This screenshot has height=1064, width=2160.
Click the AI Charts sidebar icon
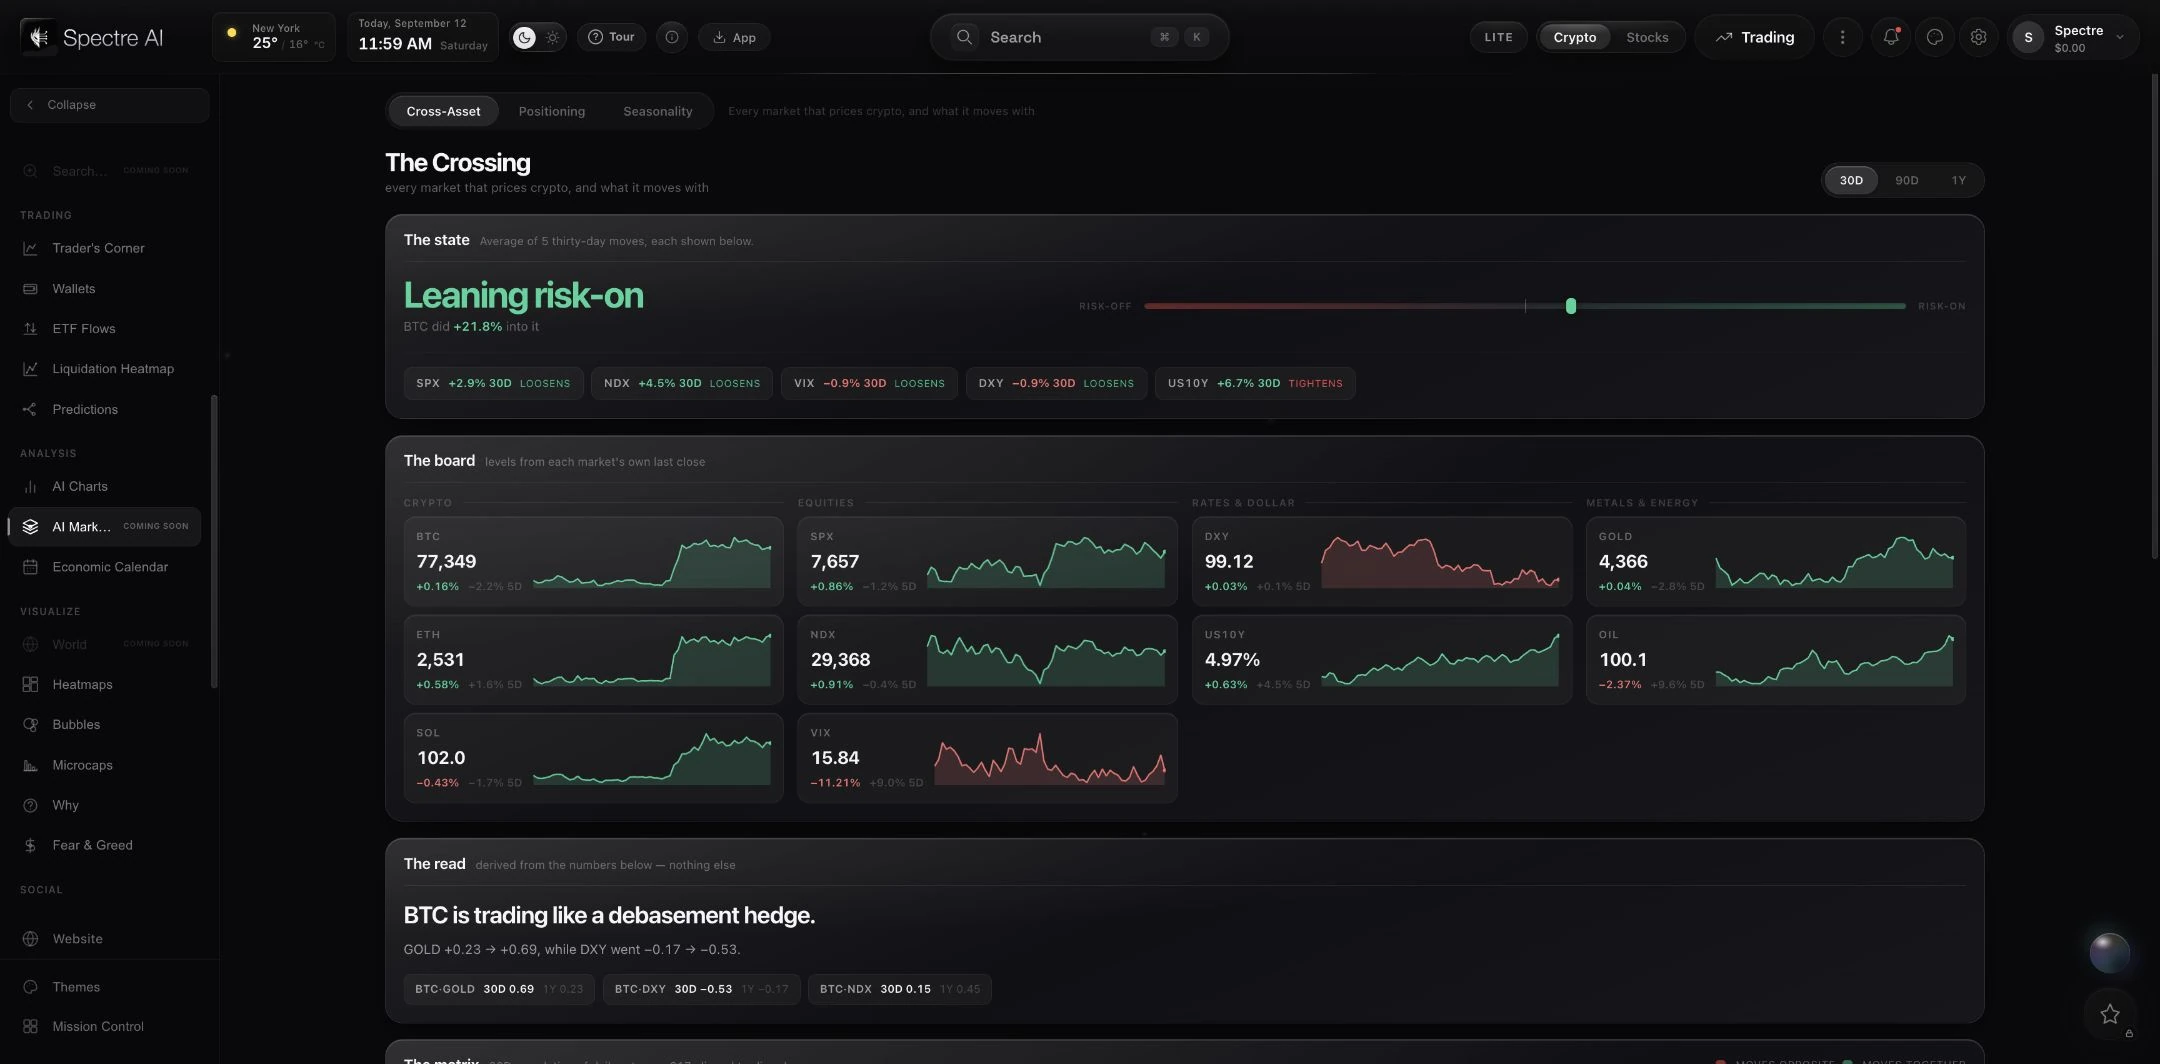[30, 486]
